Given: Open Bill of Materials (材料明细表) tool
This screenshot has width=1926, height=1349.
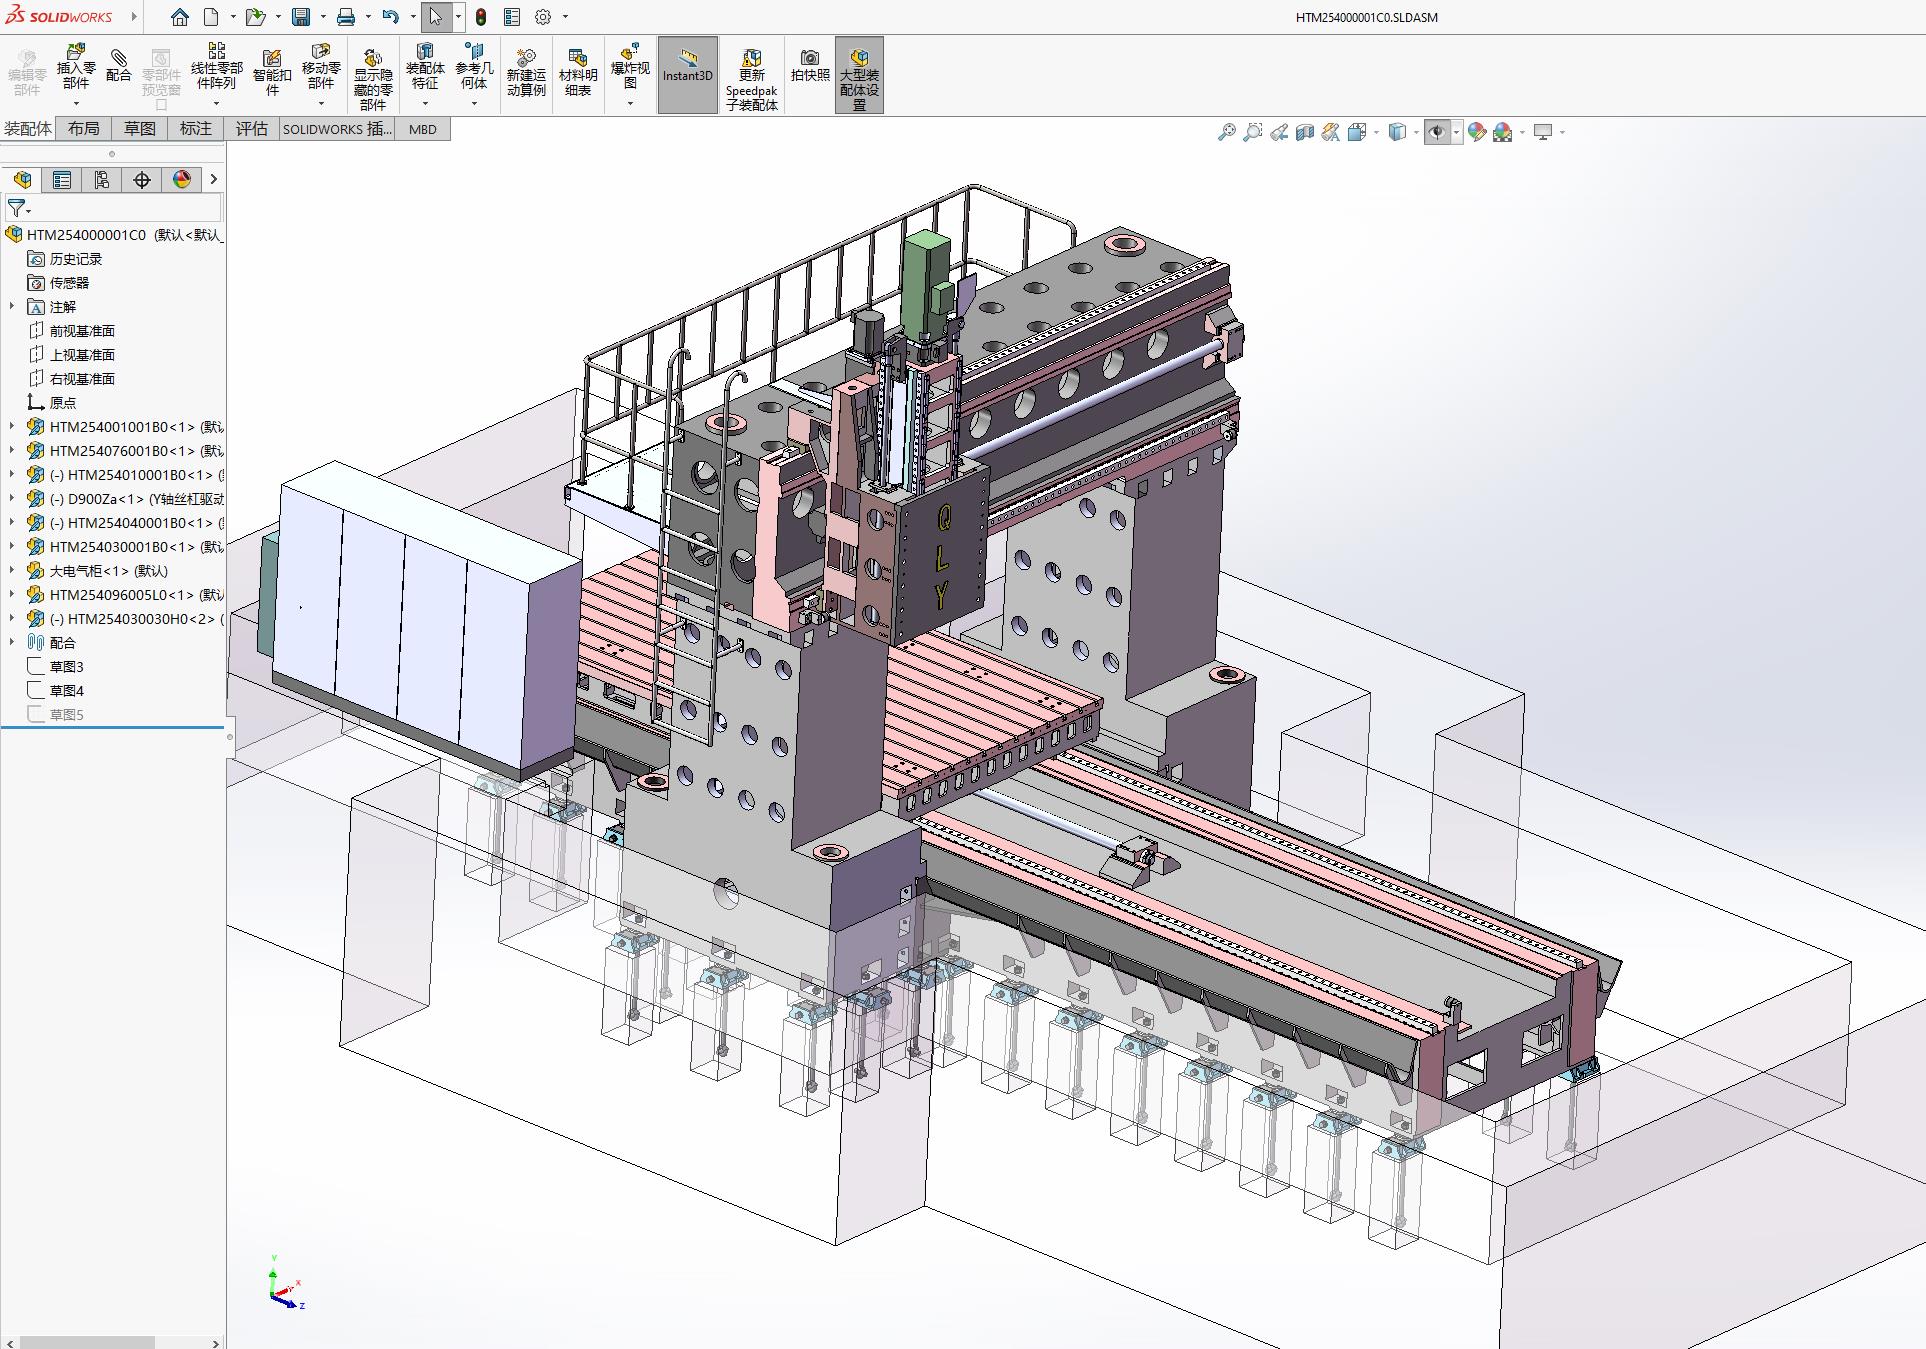Looking at the screenshot, I should click(x=577, y=59).
